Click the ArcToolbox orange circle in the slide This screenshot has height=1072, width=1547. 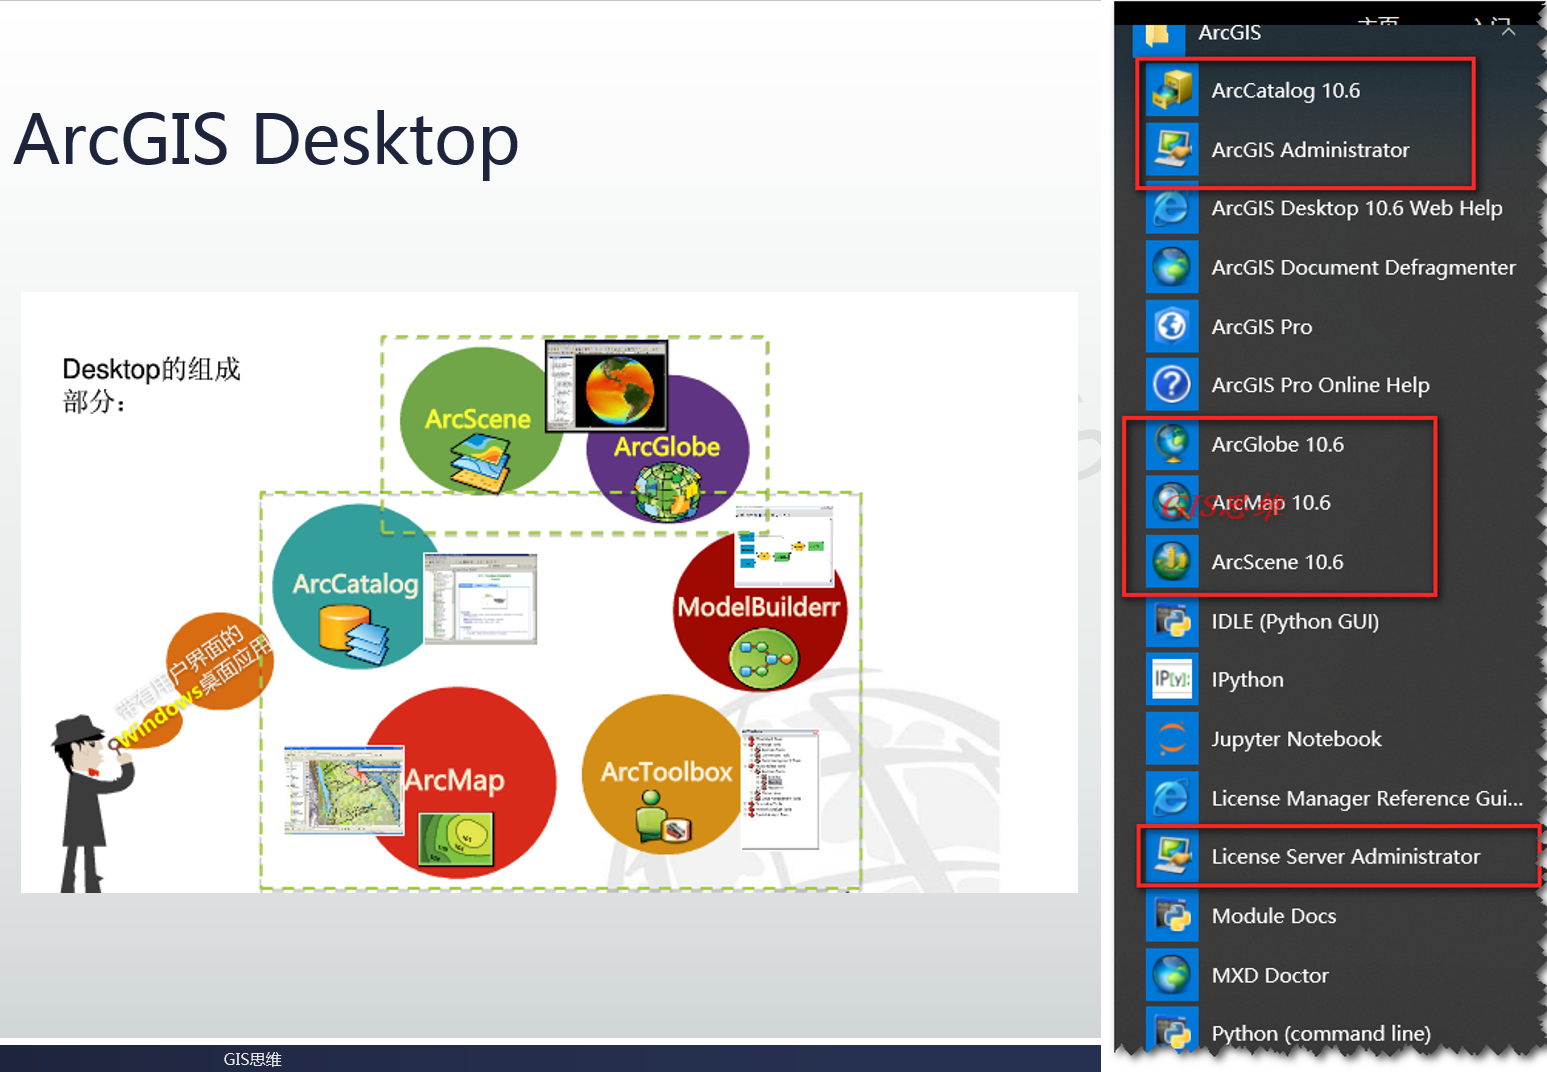click(x=662, y=774)
